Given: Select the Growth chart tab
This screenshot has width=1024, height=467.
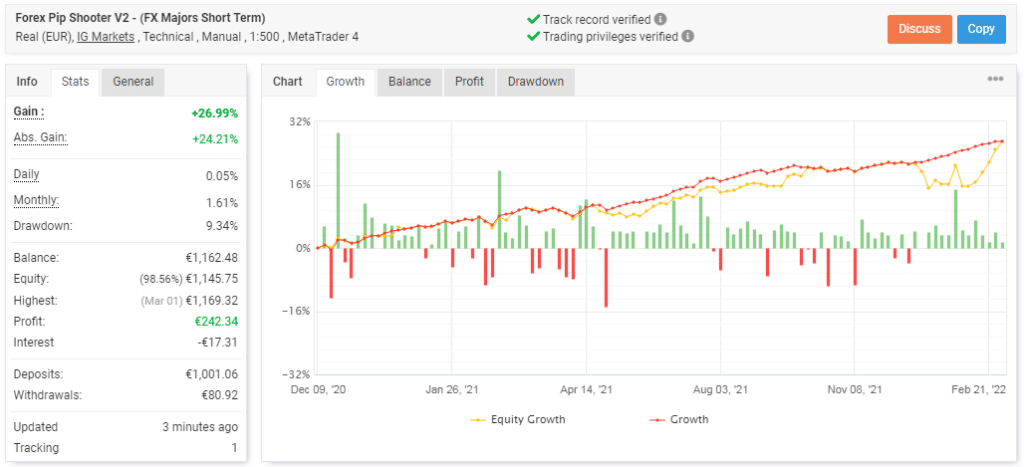Looking at the screenshot, I should click(x=345, y=82).
